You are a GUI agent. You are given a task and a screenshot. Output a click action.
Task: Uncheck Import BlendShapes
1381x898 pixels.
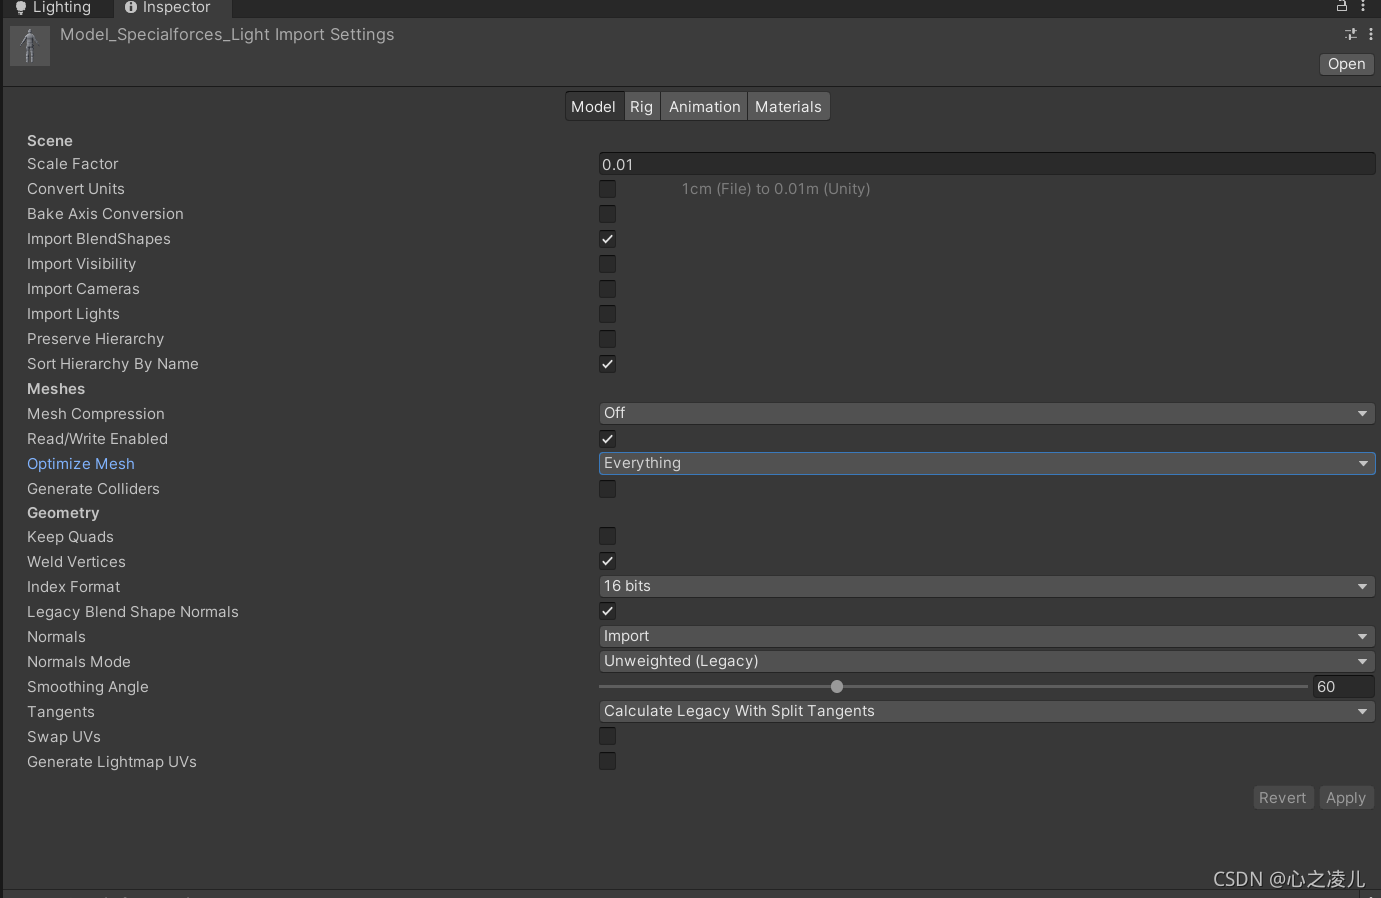[607, 238]
